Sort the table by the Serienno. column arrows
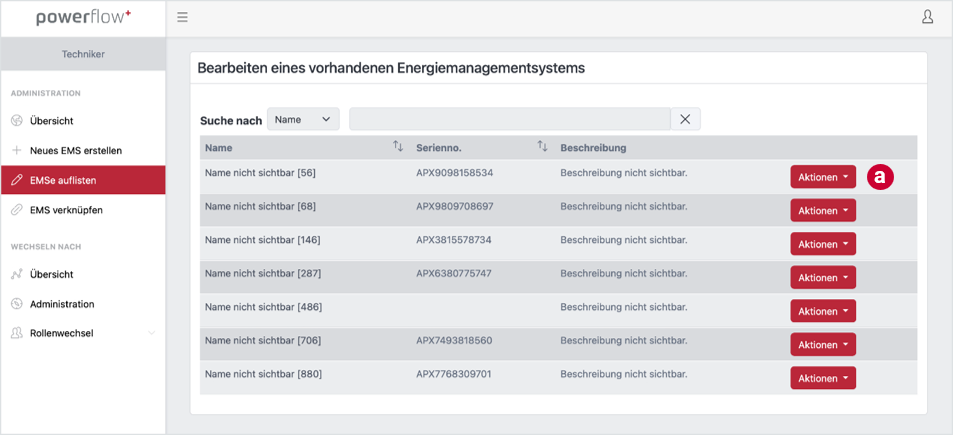This screenshot has height=435, width=953. tap(543, 146)
